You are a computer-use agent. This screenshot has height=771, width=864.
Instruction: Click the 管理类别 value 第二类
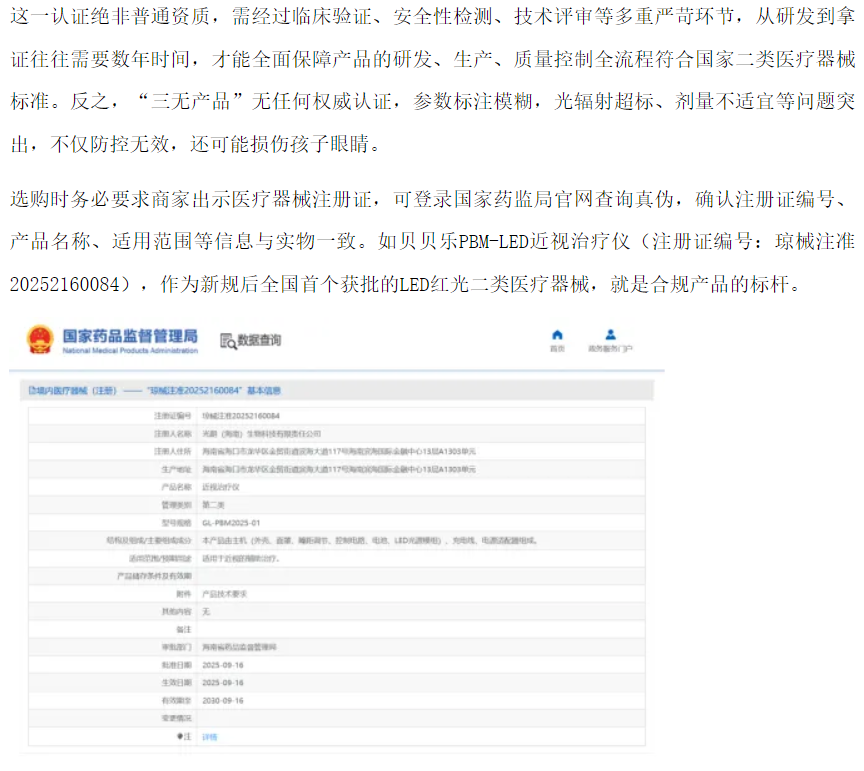[212, 504]
